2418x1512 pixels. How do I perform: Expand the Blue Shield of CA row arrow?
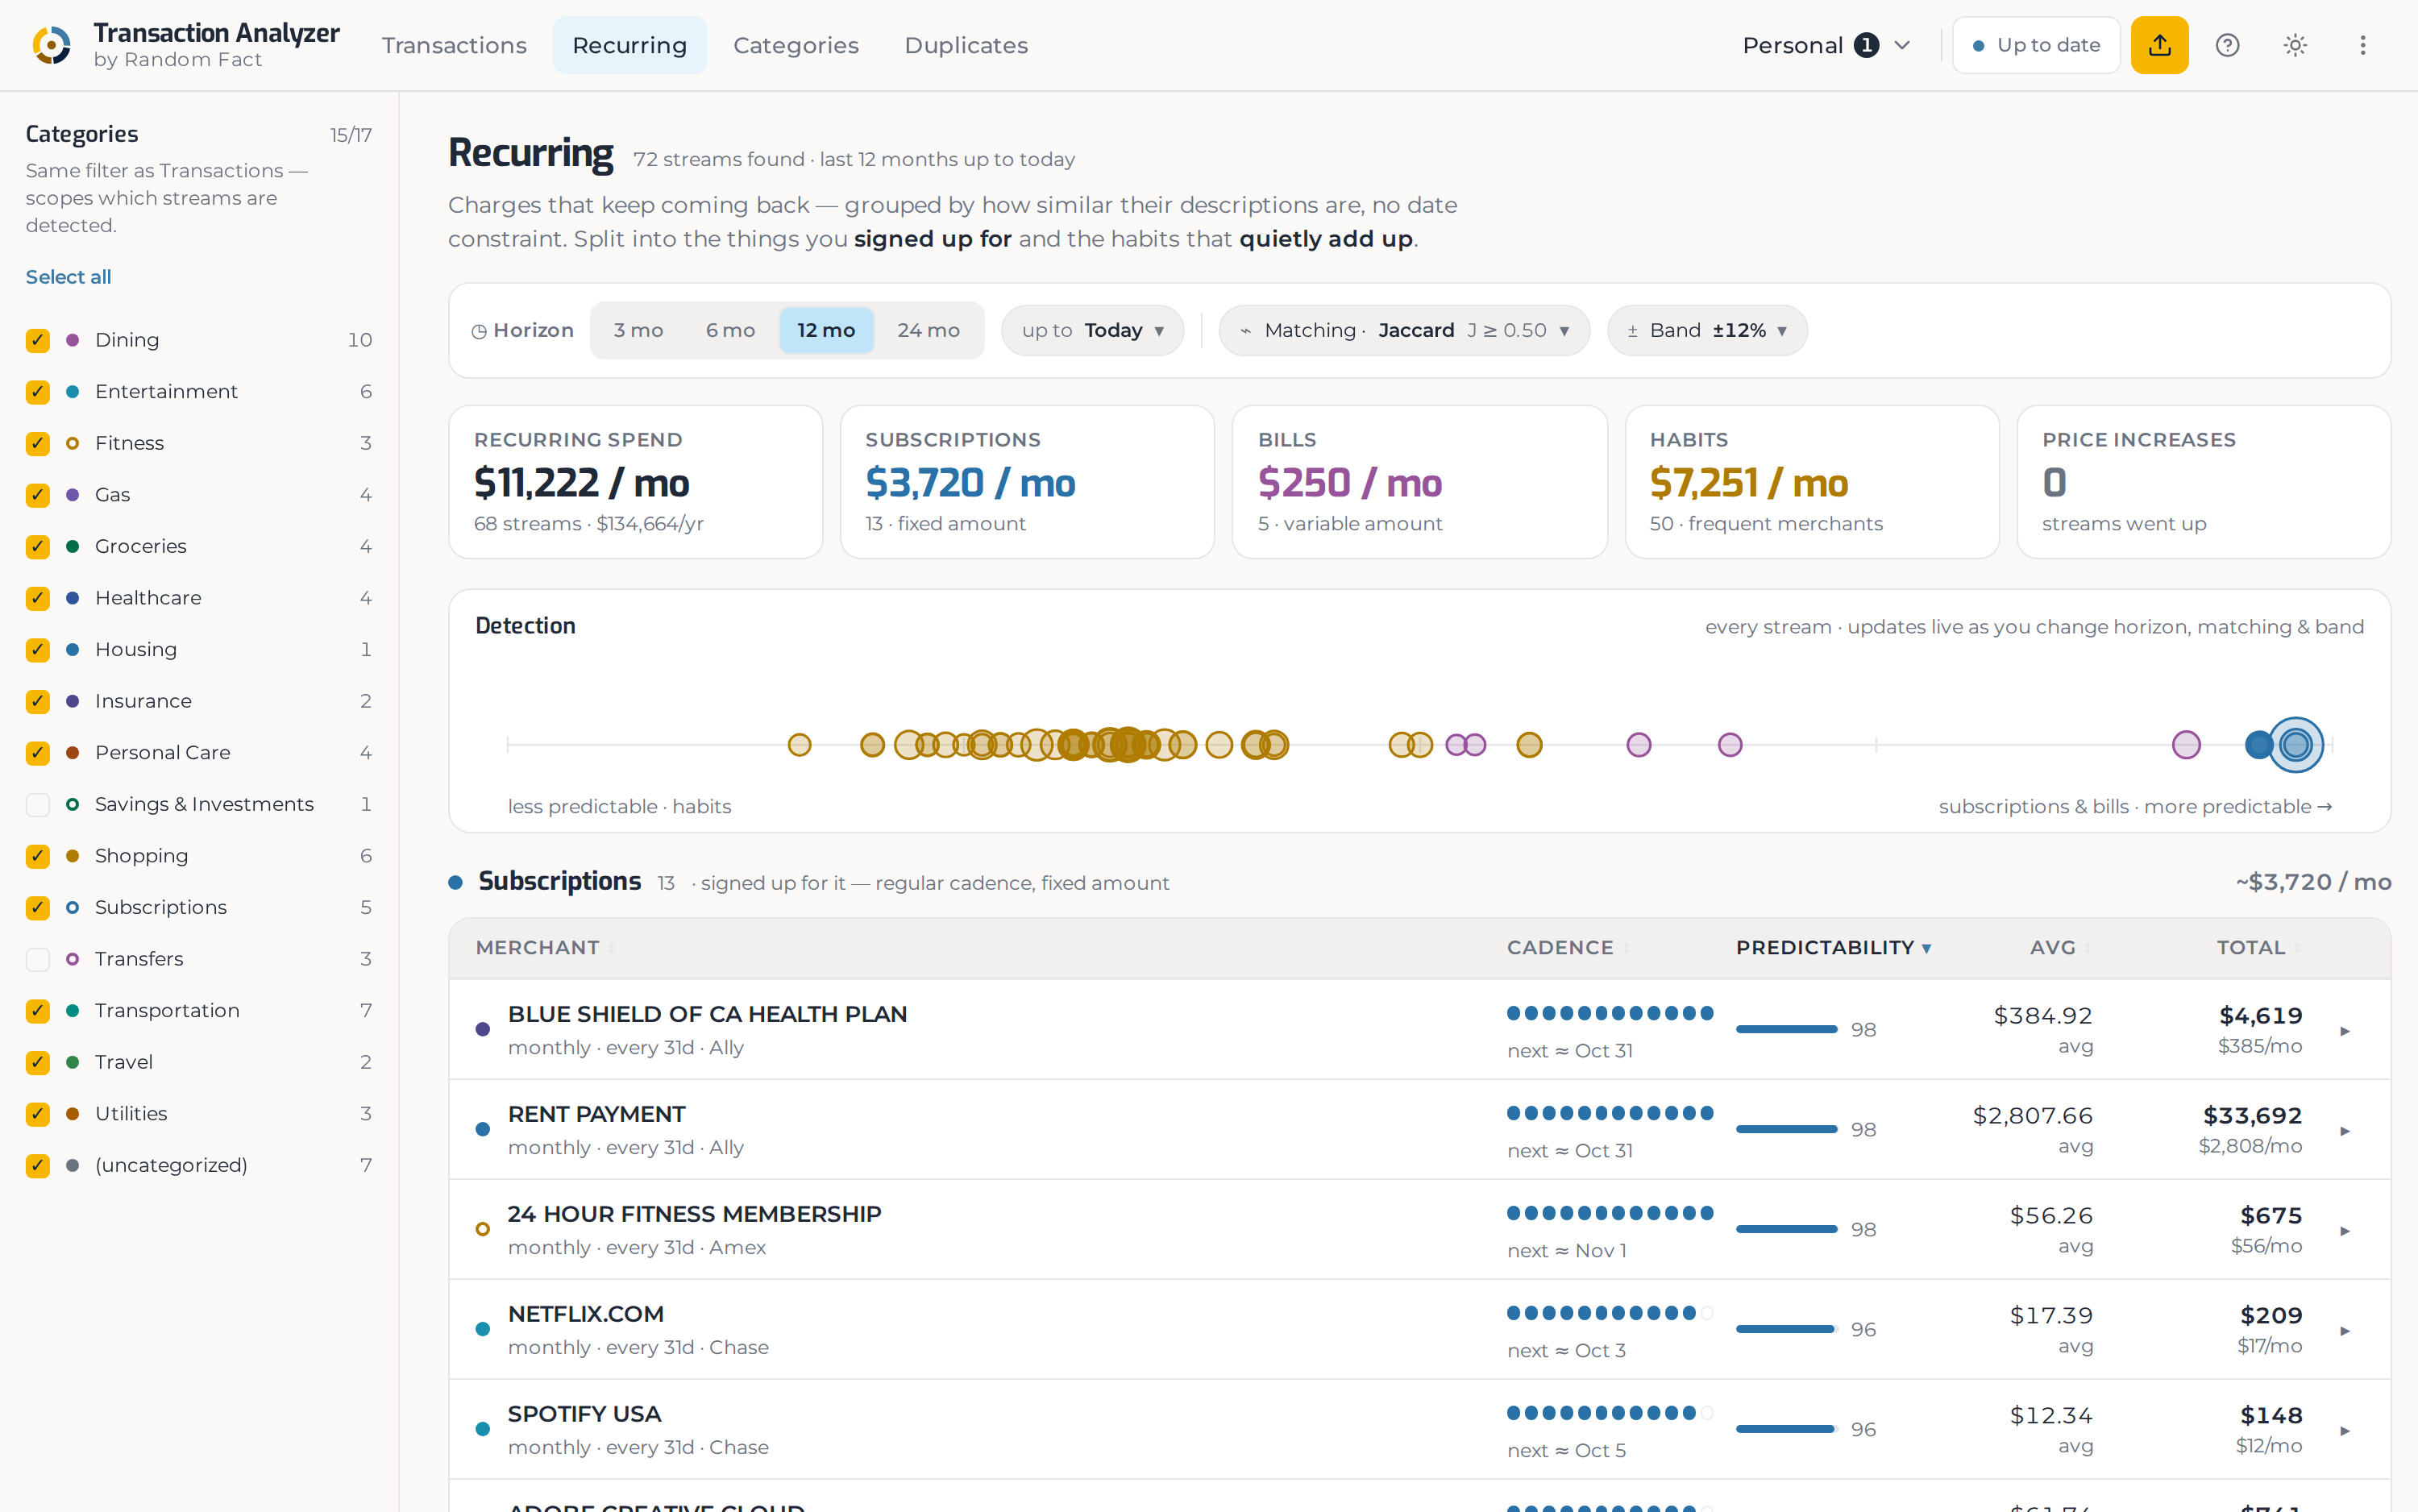tap(2344, 1030)
